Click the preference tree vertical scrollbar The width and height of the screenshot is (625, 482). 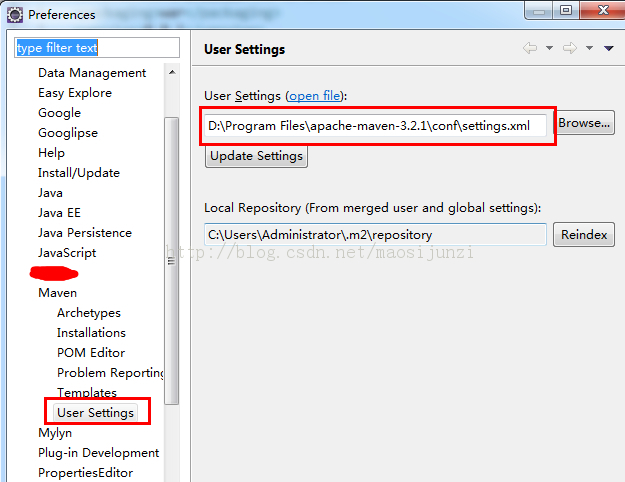(x=172, y=260)
